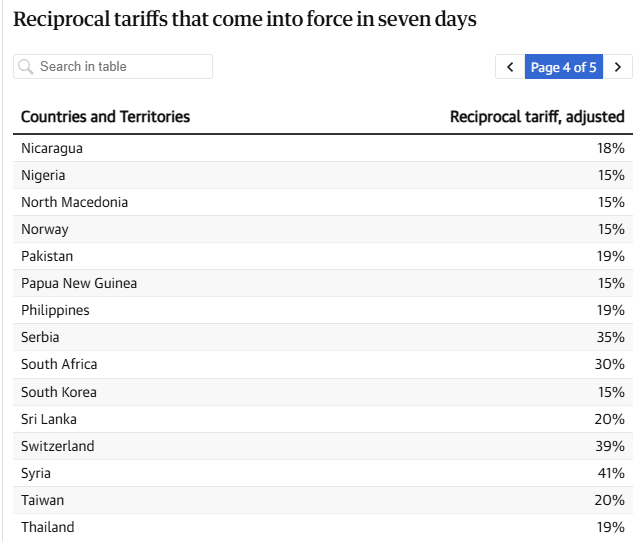Screen dimensions: 638x541
Task: Click North Macedonia entry
Action: click(x=74, y=202)
